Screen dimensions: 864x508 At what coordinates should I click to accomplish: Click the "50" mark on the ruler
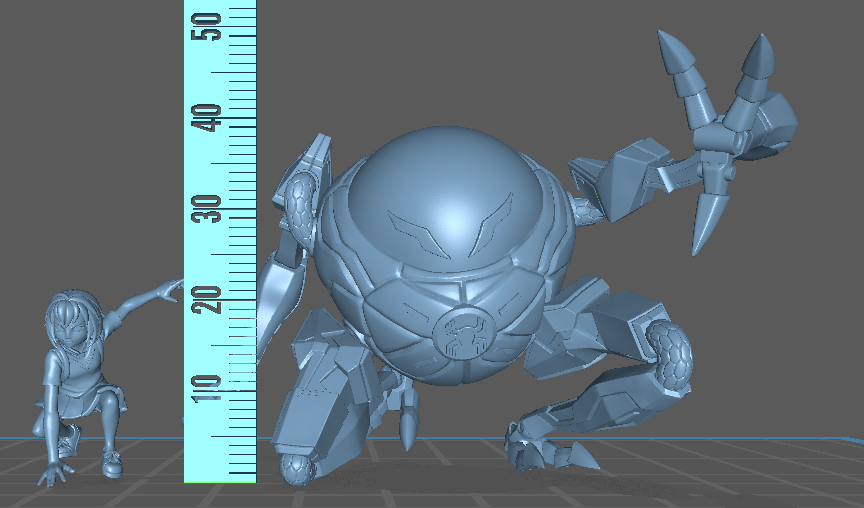click(x=206, y=27)
